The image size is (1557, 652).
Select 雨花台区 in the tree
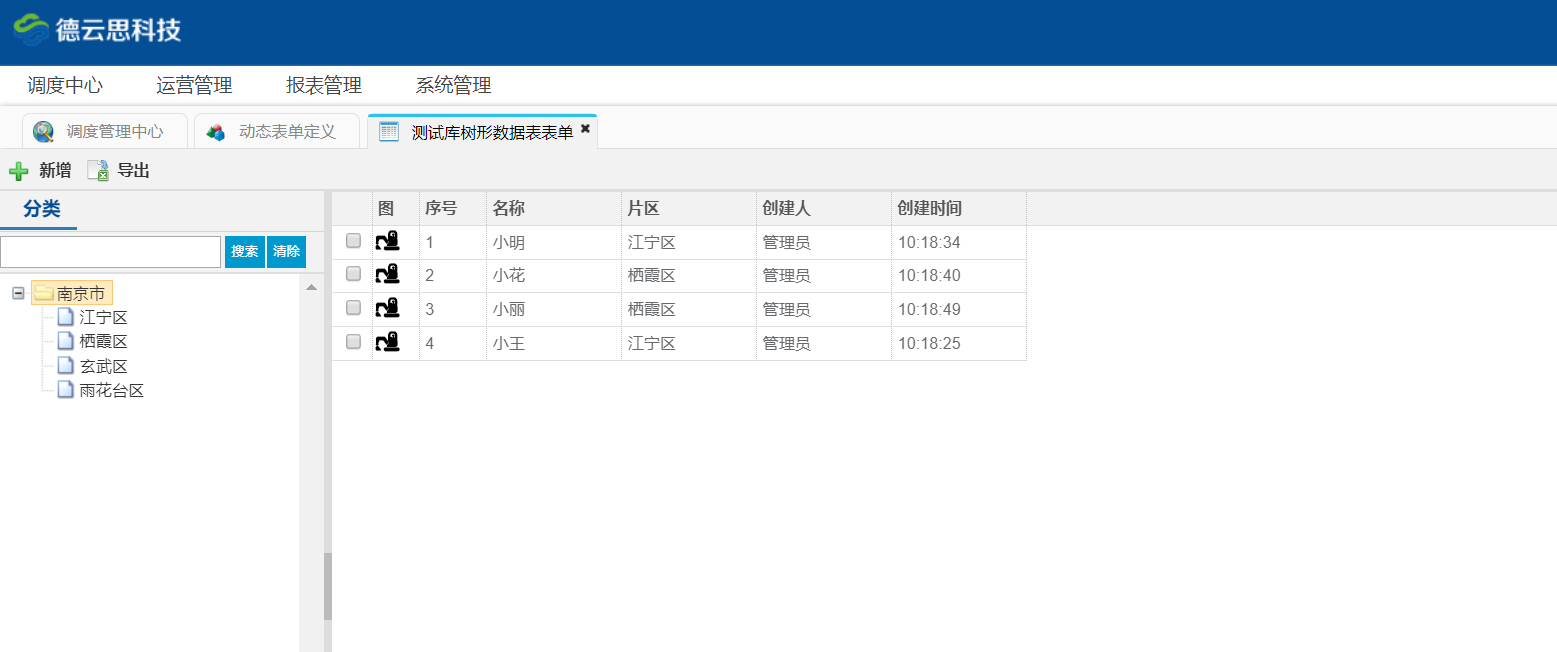coord(111,391)
